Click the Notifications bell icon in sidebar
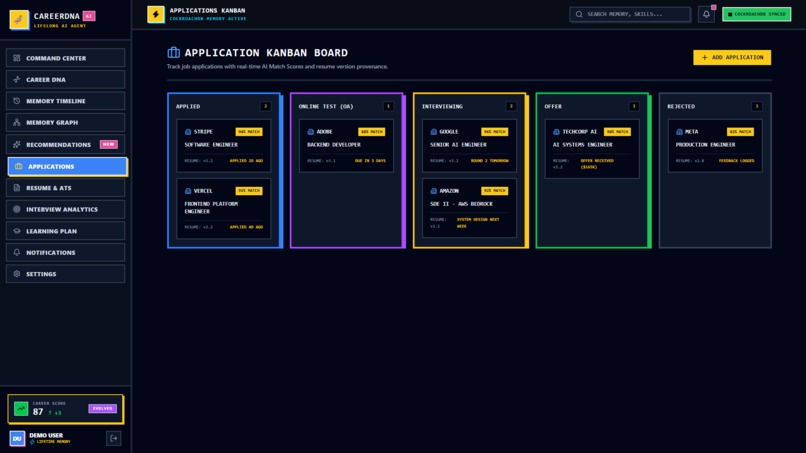Viewport: 806px width, 453px height. pyautogui.click(x=16, y=252)
